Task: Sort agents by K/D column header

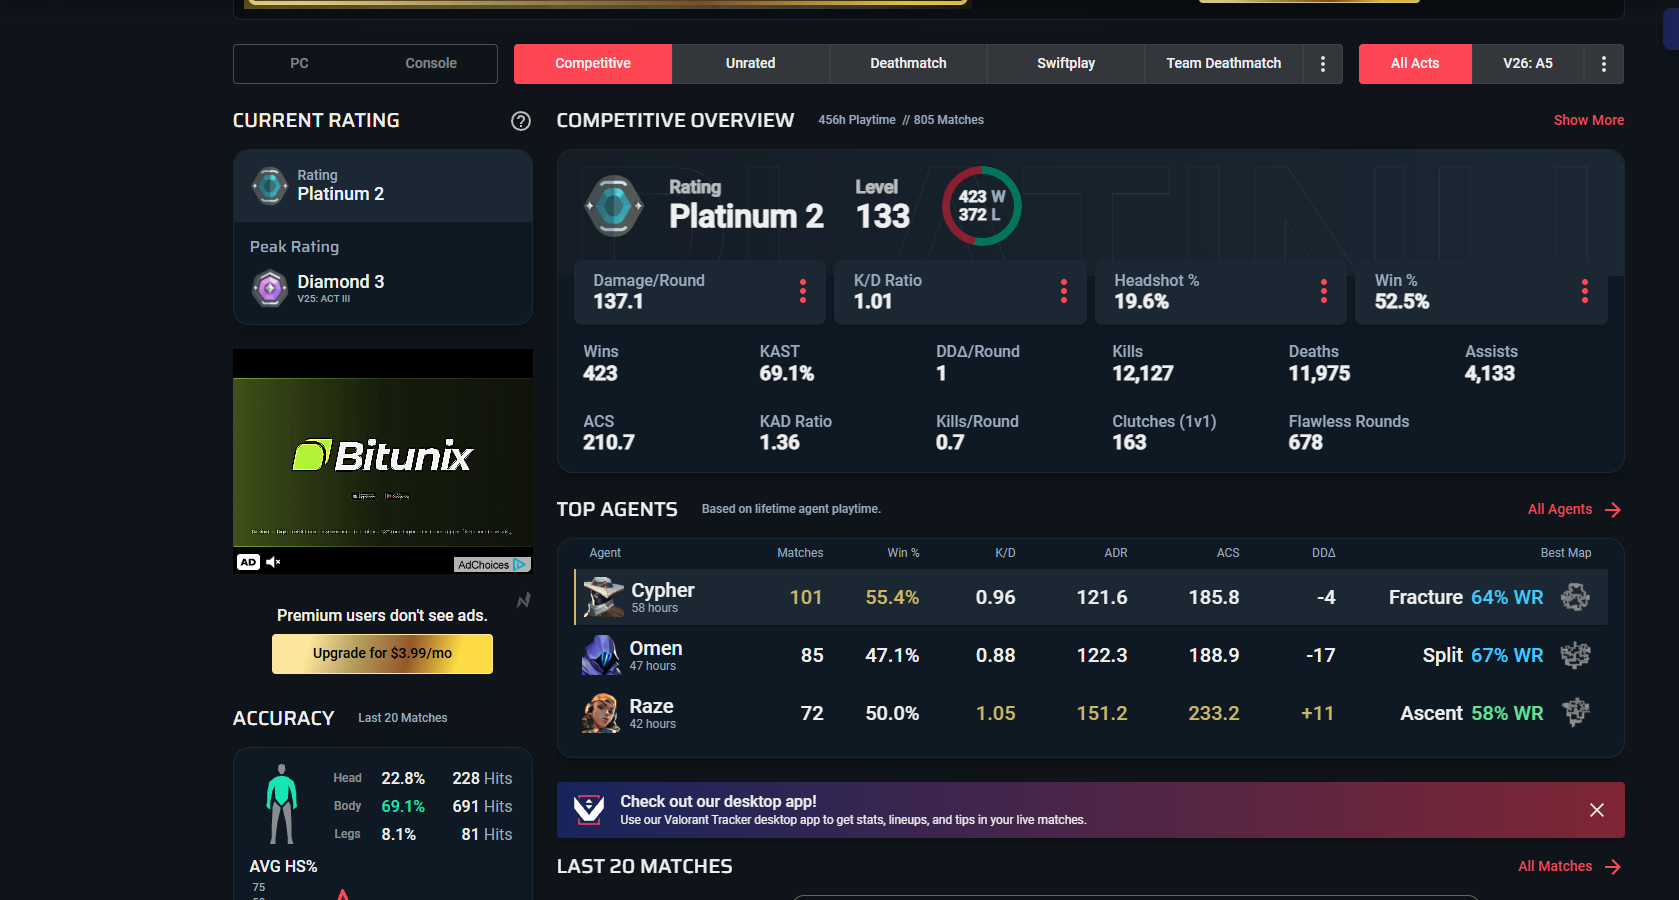Action: point(1005,553)
